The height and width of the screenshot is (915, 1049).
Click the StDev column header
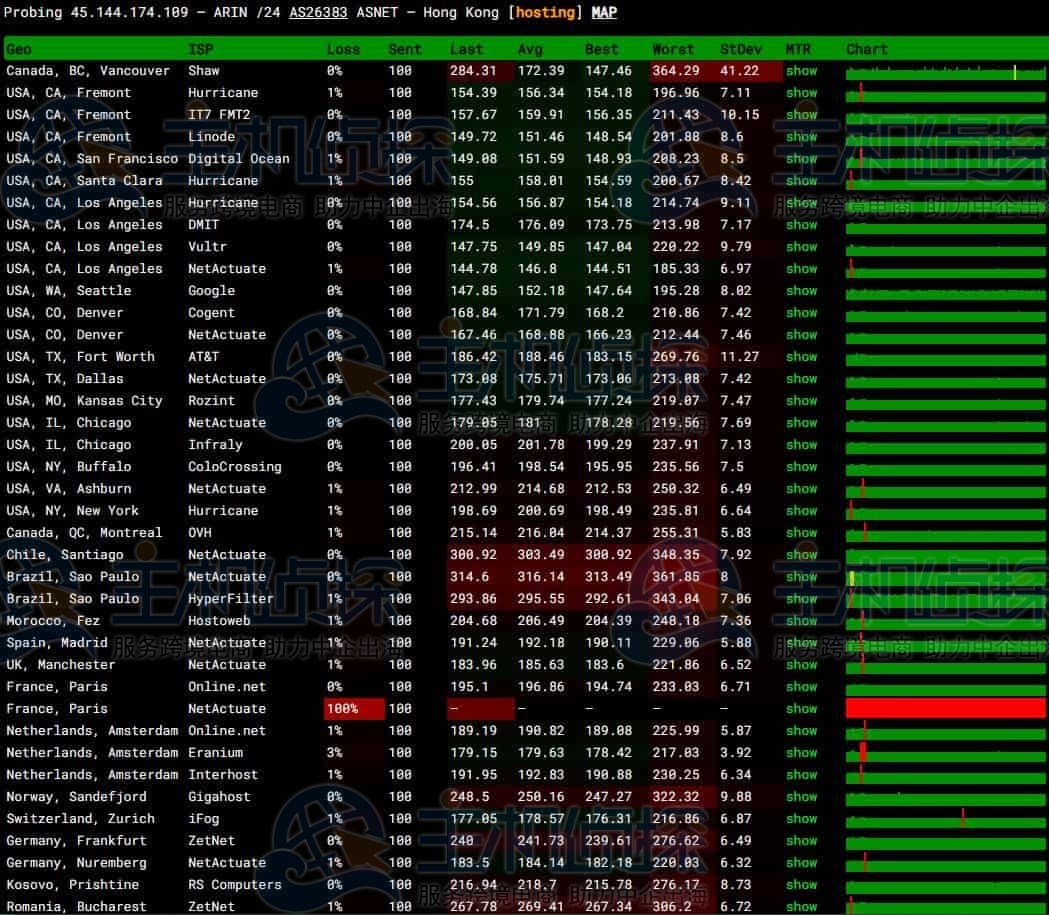click(739, 49)
